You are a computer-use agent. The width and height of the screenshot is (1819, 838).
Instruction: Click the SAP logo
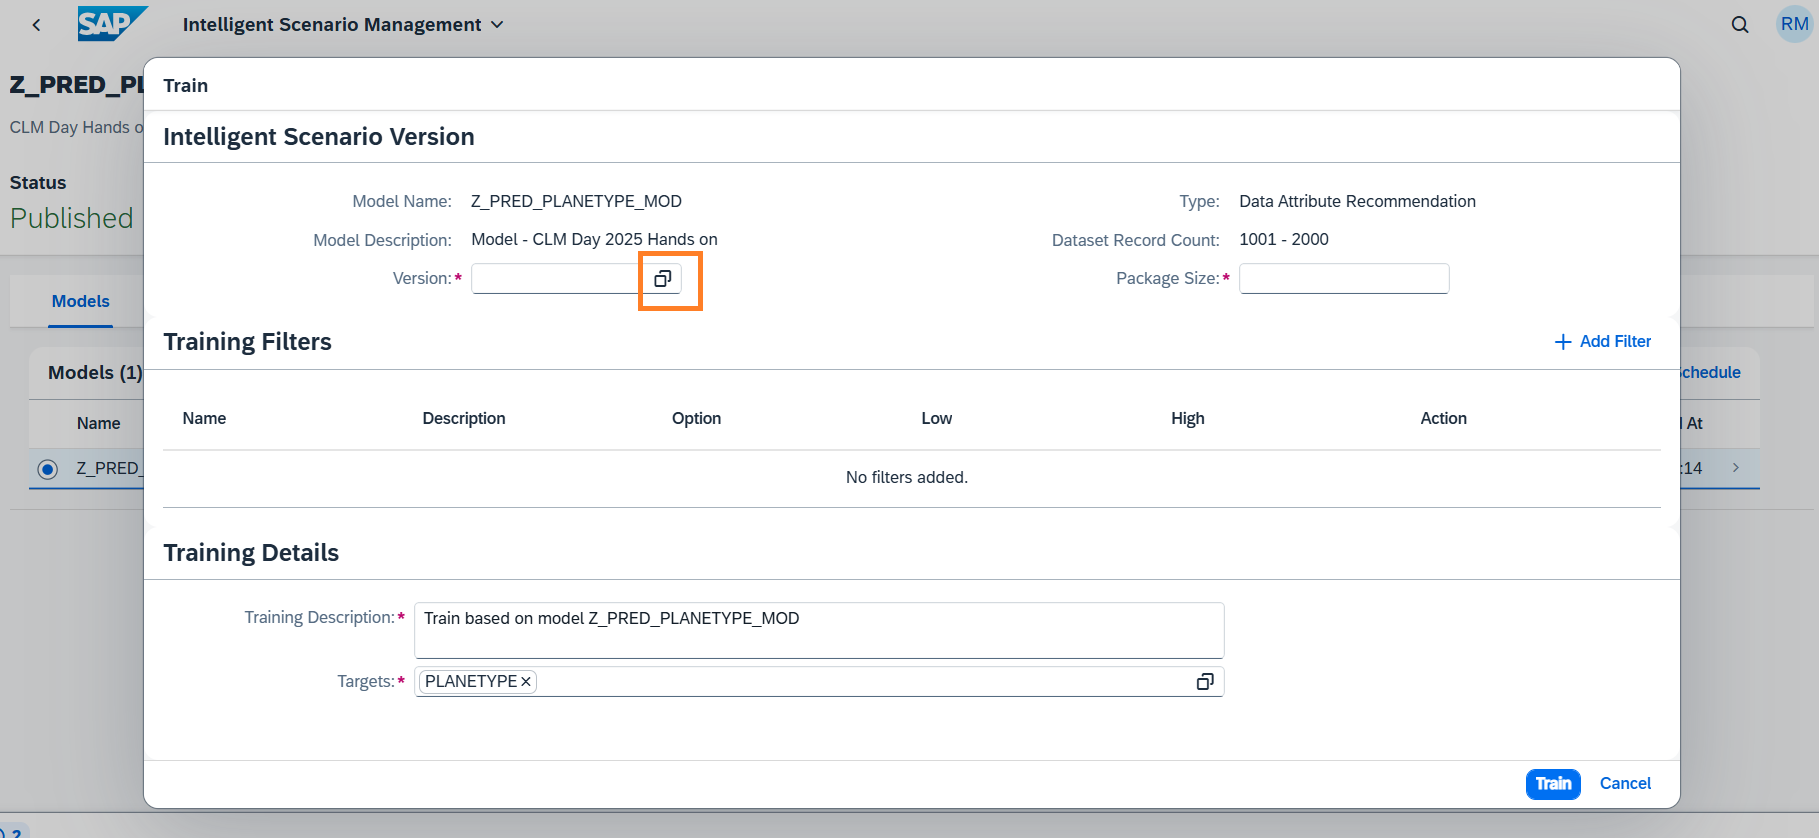click(111, 24)
